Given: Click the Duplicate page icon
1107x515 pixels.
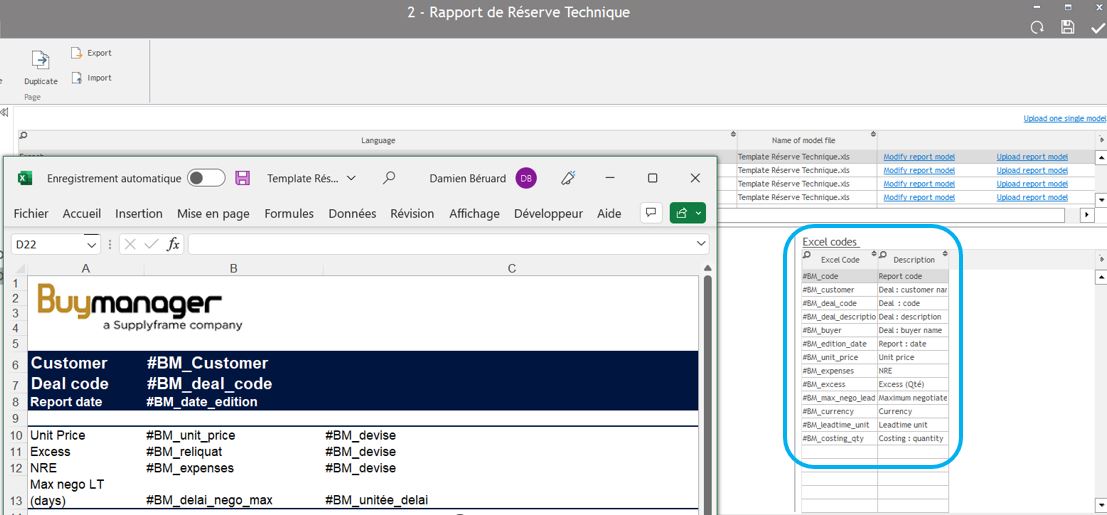Looking at the screenshot, I should [40, 61].
